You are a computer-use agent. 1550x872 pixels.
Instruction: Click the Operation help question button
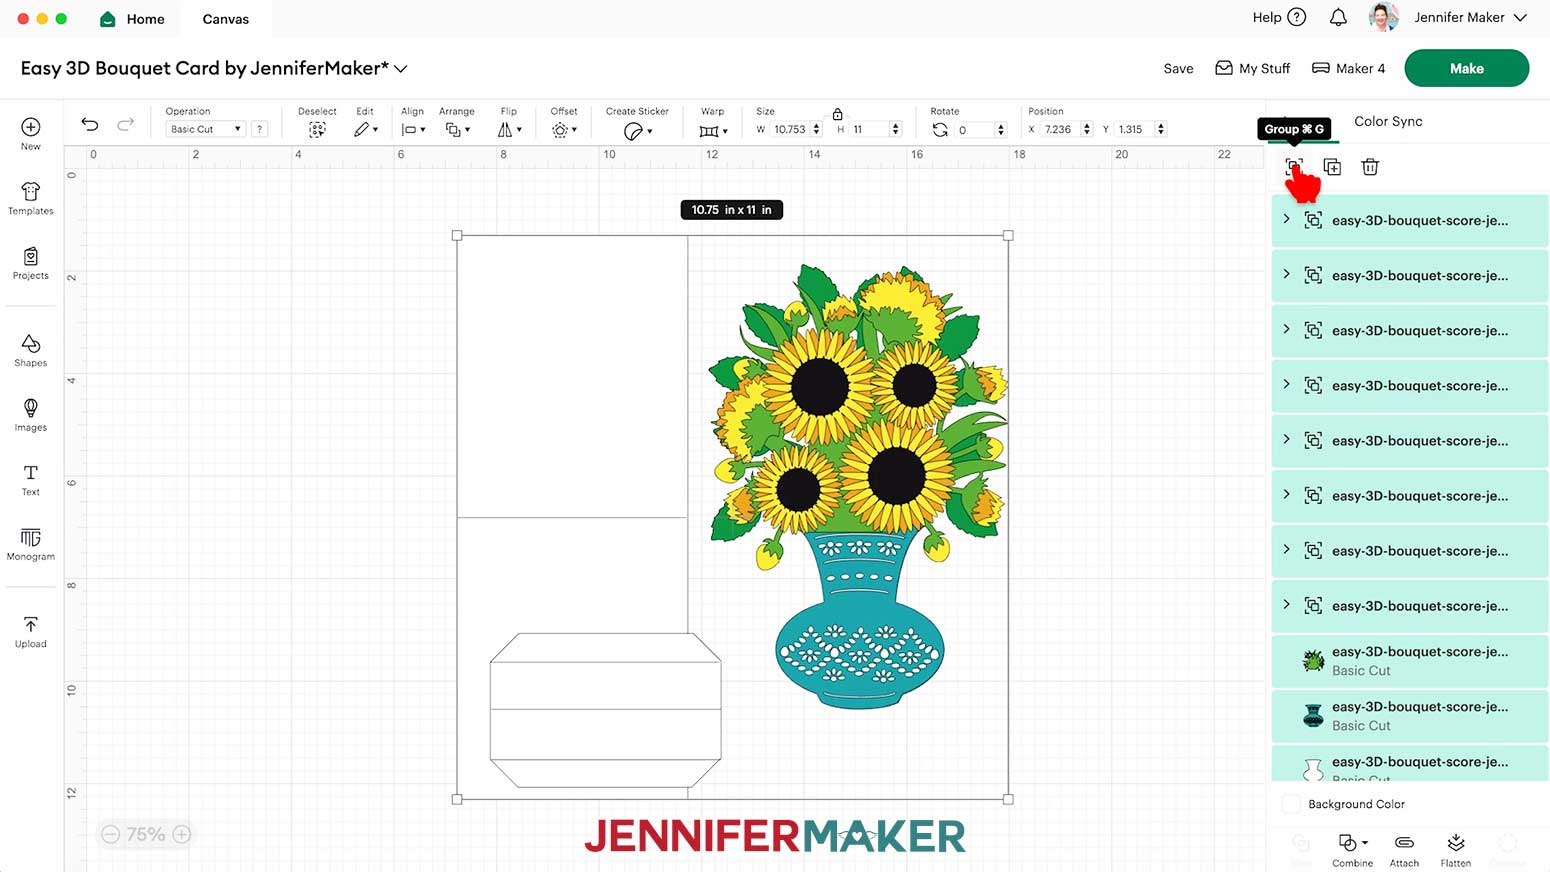260,129
